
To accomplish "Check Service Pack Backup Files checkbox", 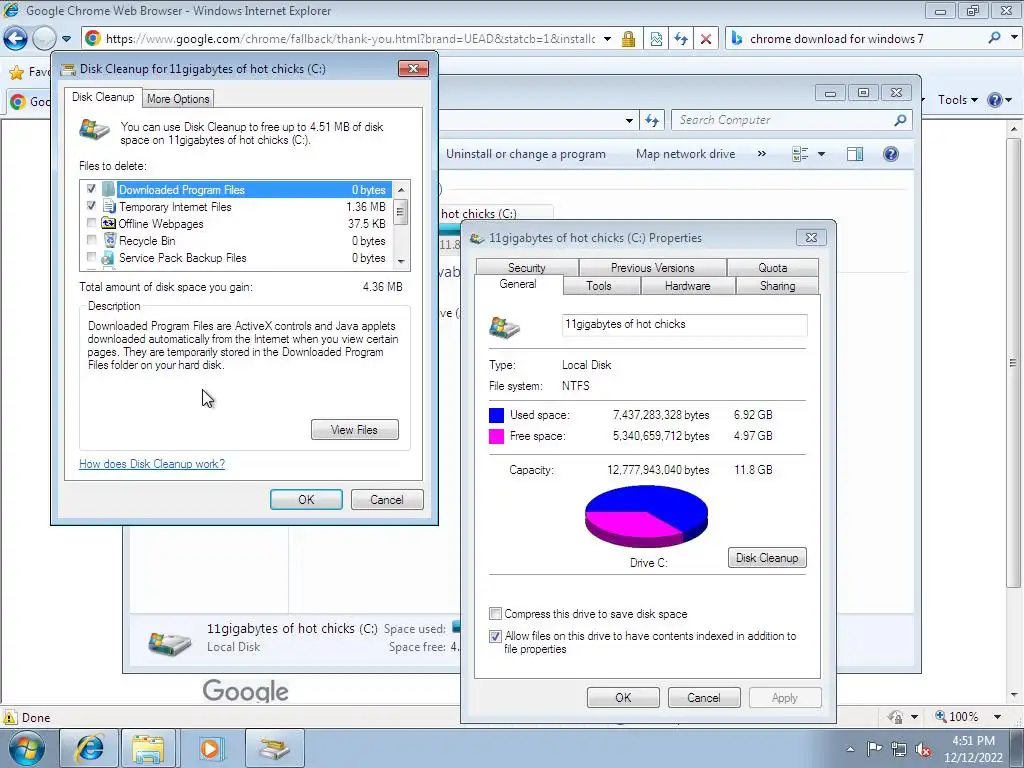I will coord(91,257).
